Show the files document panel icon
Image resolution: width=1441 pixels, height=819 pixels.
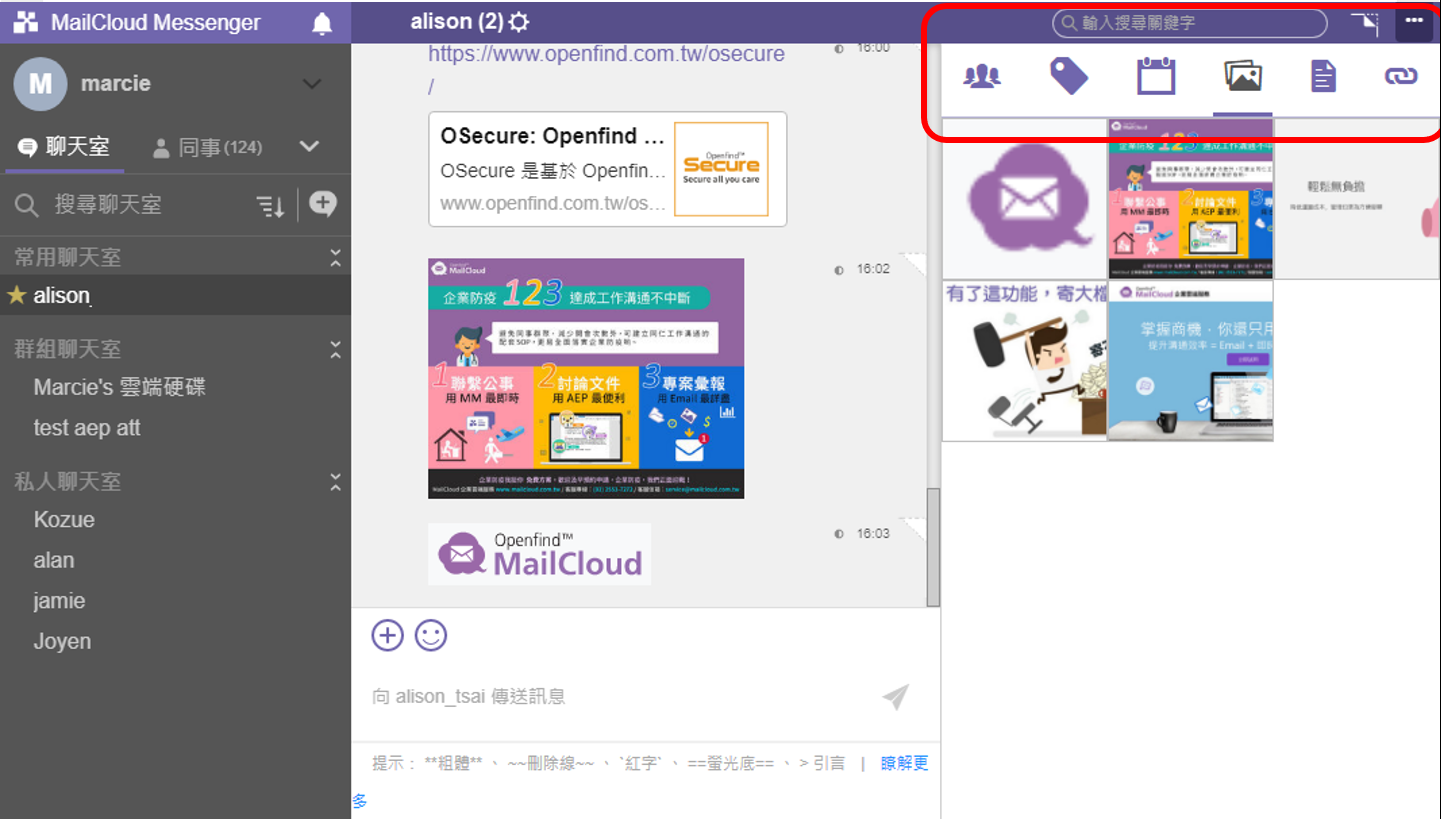pyautogui.click(x=1323, y=76)
